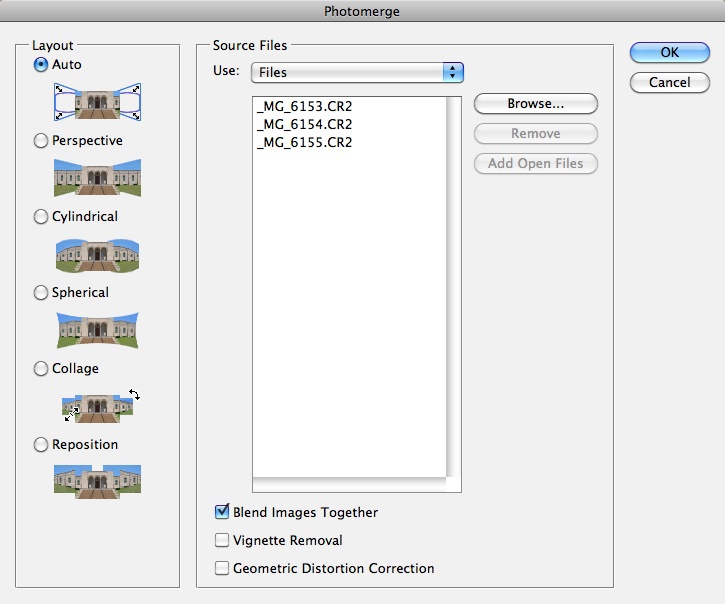Uncheck Blend Images Together
725x604 pixels.
tap(222, 512)
